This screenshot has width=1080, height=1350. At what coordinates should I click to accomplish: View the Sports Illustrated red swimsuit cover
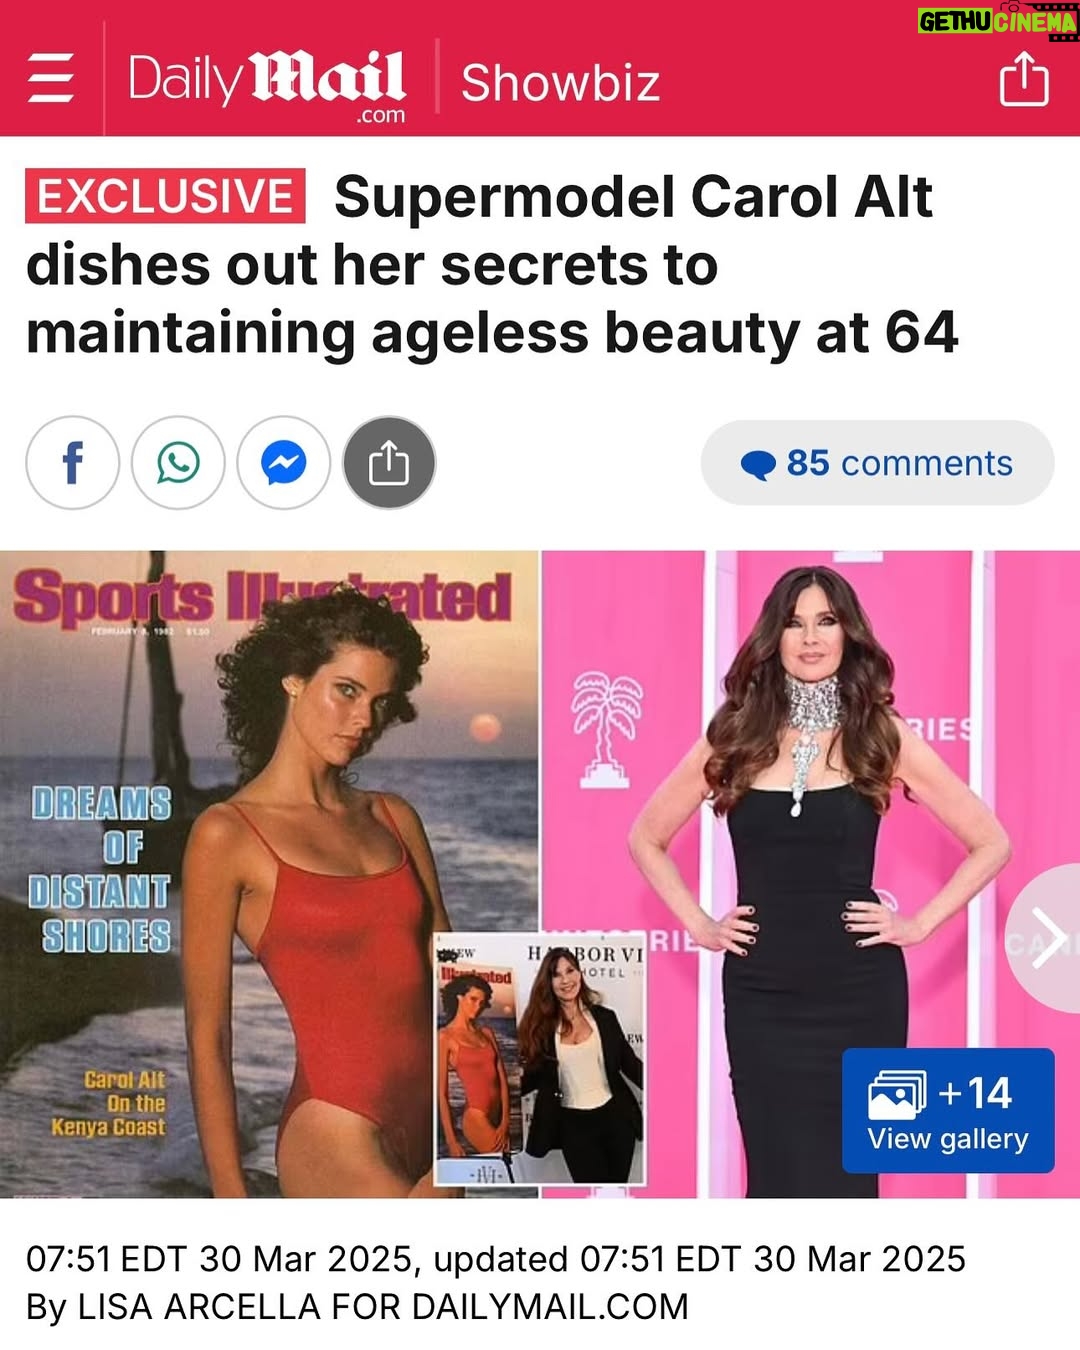(x=269, y=873)
